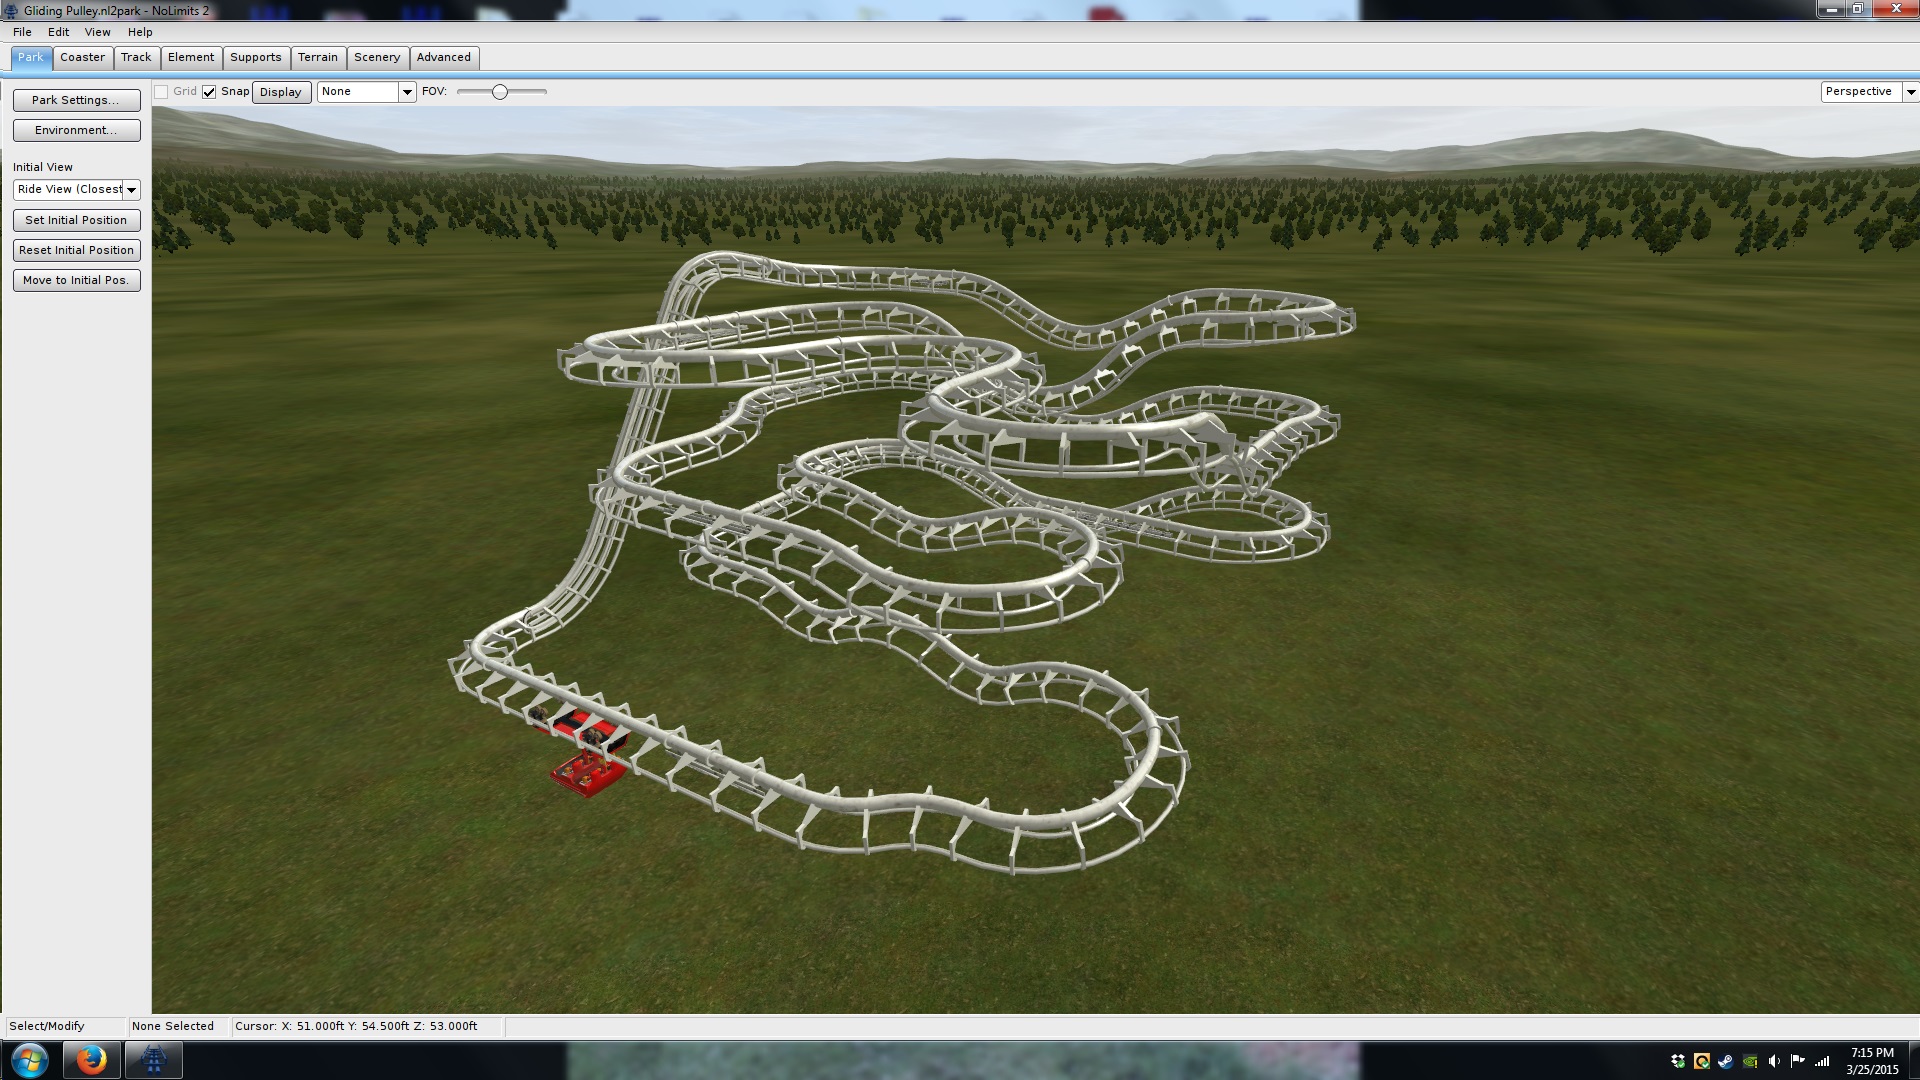Click the Action Center flag icon

(1798, 1061)
